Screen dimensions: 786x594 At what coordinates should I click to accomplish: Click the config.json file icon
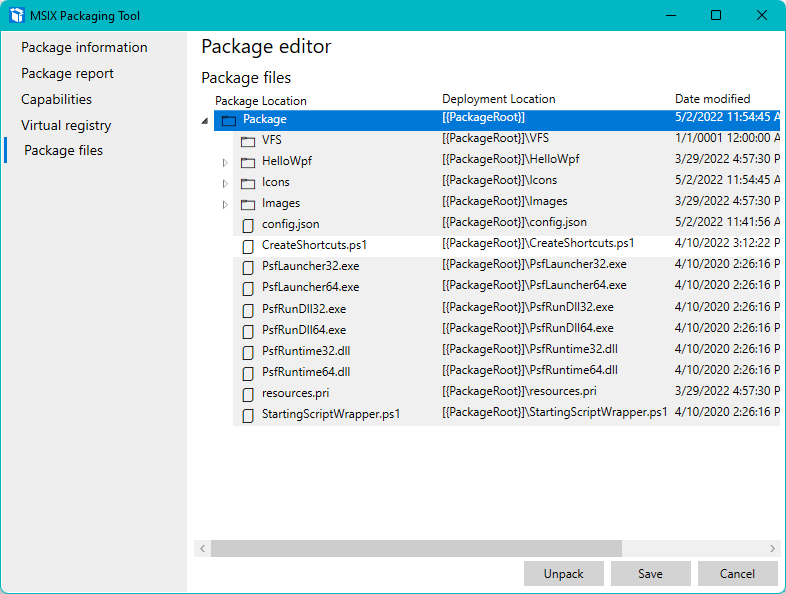(x=248, y=226)
